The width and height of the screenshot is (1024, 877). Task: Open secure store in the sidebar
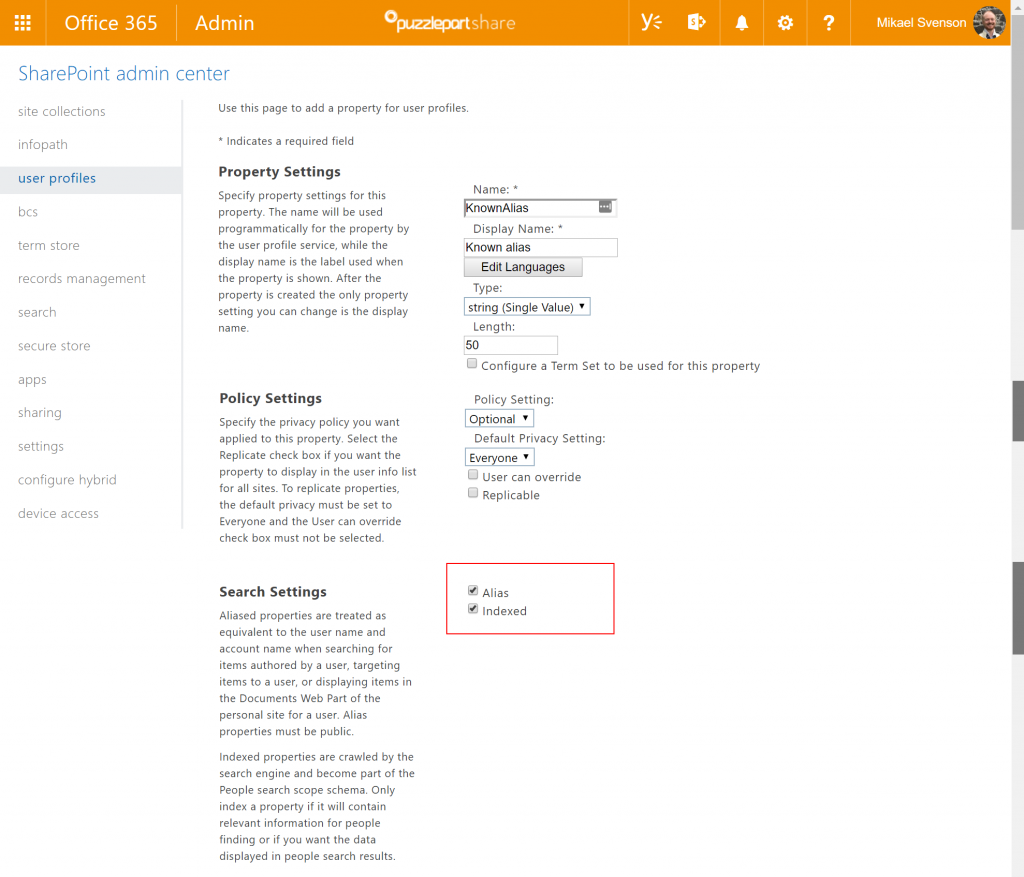pos(54,346)
